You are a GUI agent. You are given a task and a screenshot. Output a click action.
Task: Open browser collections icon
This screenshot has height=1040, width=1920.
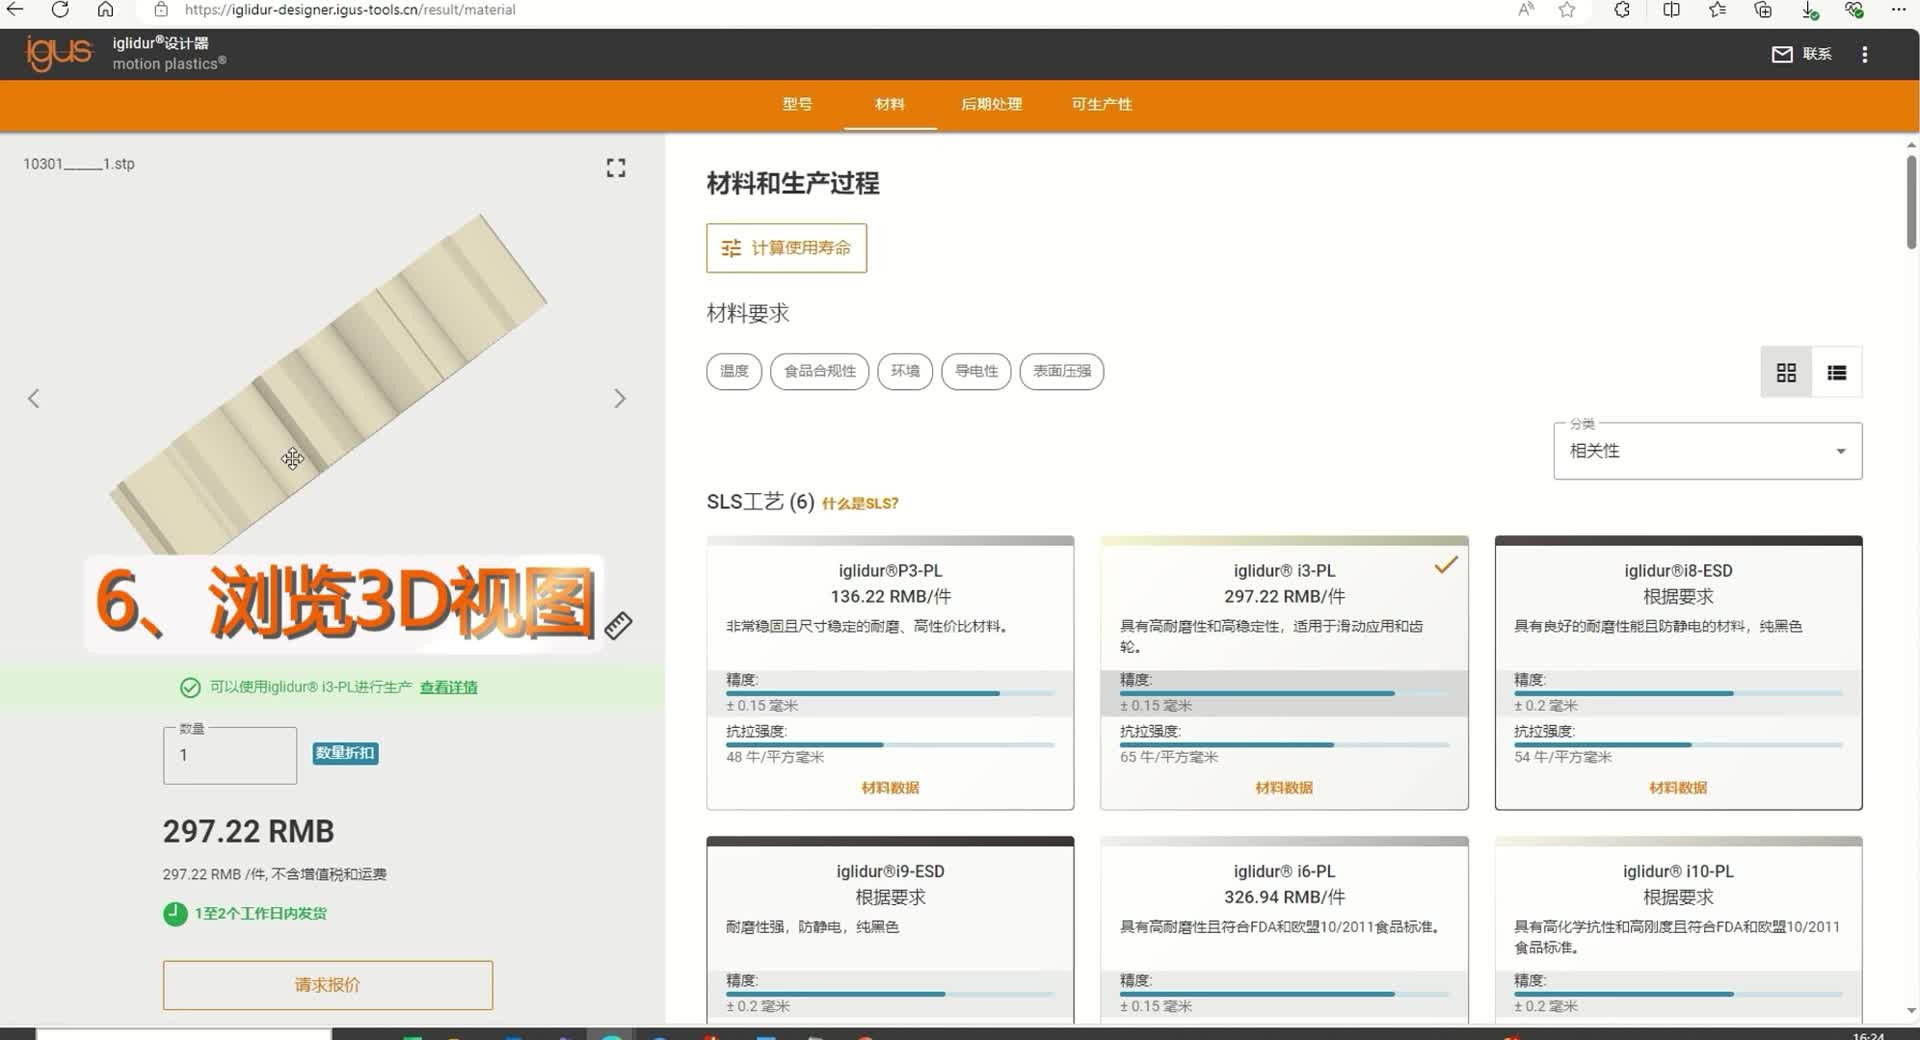1763,10
